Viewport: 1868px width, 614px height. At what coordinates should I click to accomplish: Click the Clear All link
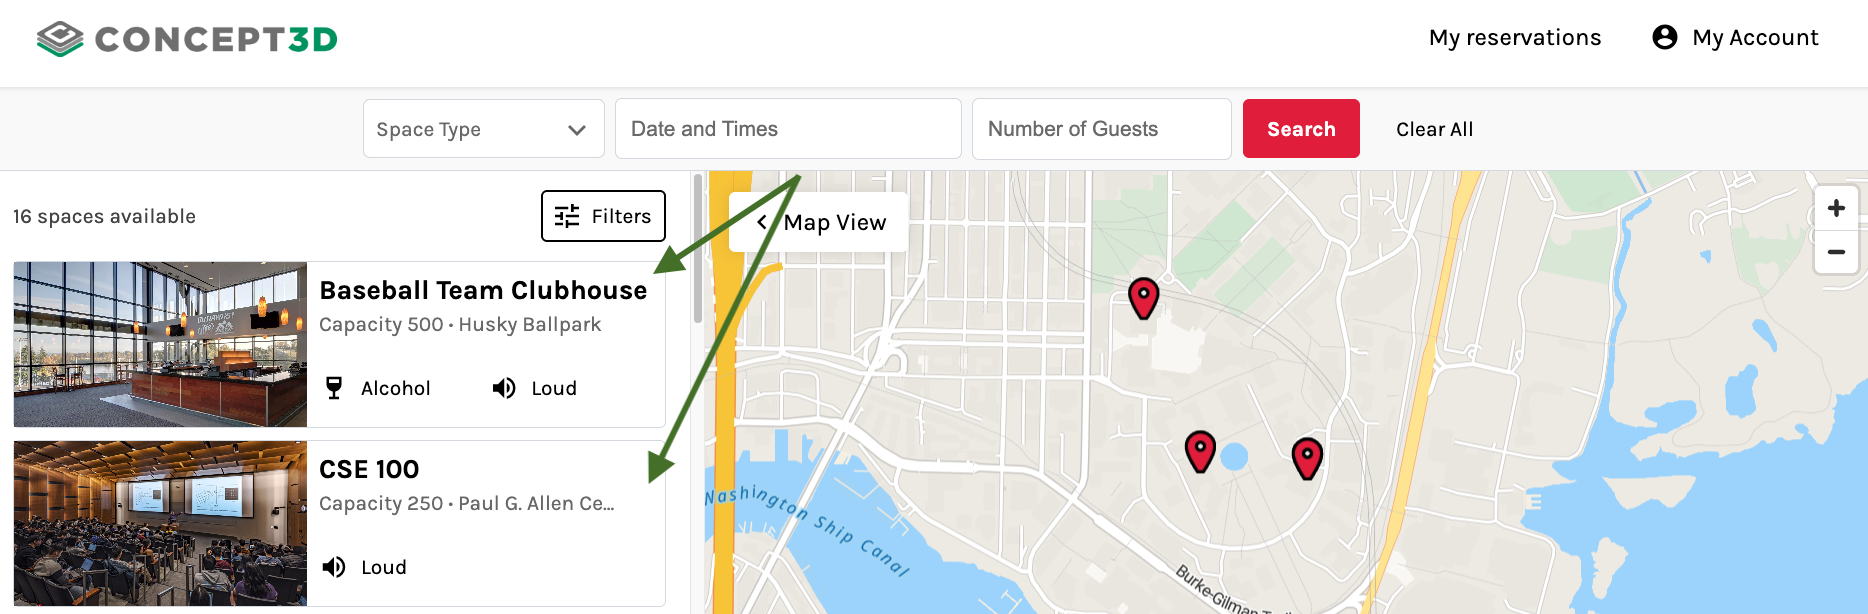(1434, 129)
